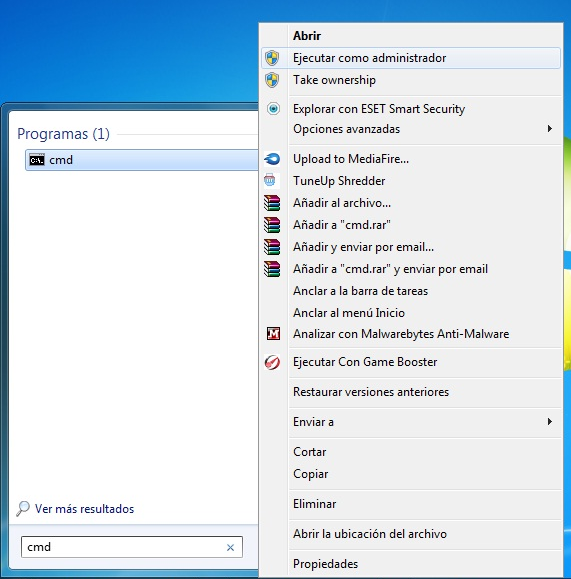The height and width of the screenshot is (579, 571).
Task: Choose Eliminar from the context menu
Action: point(411,504)
